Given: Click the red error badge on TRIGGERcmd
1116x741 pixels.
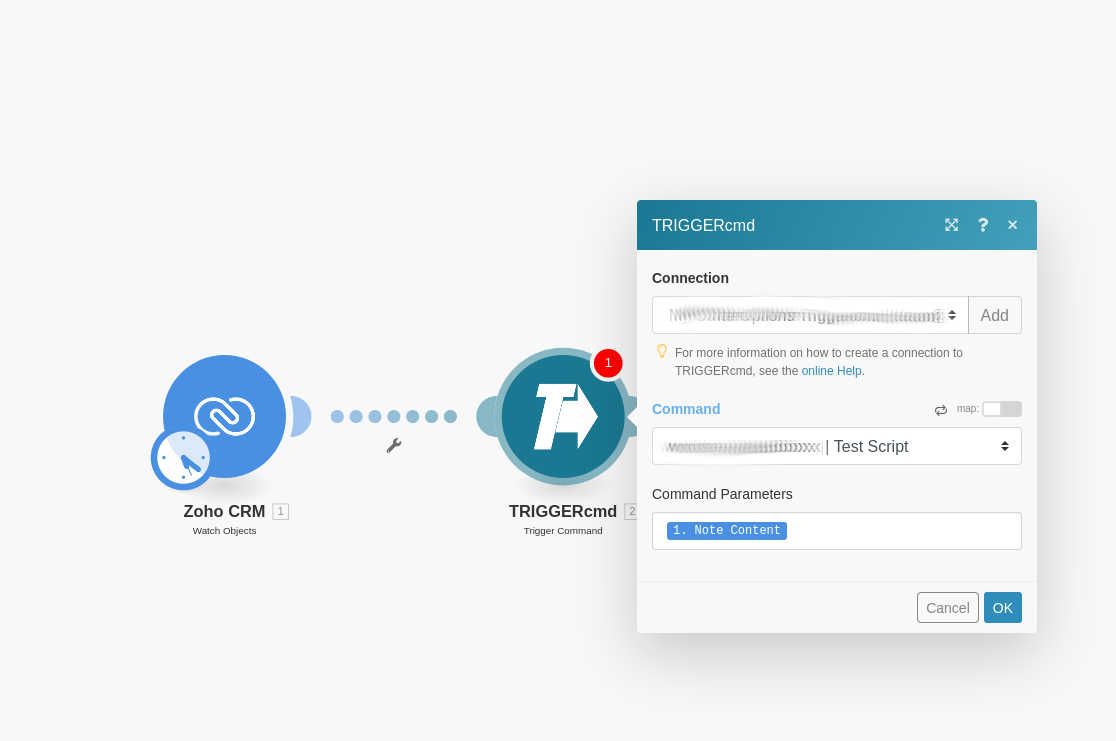Looking at the screenshot, I should 608,363.
